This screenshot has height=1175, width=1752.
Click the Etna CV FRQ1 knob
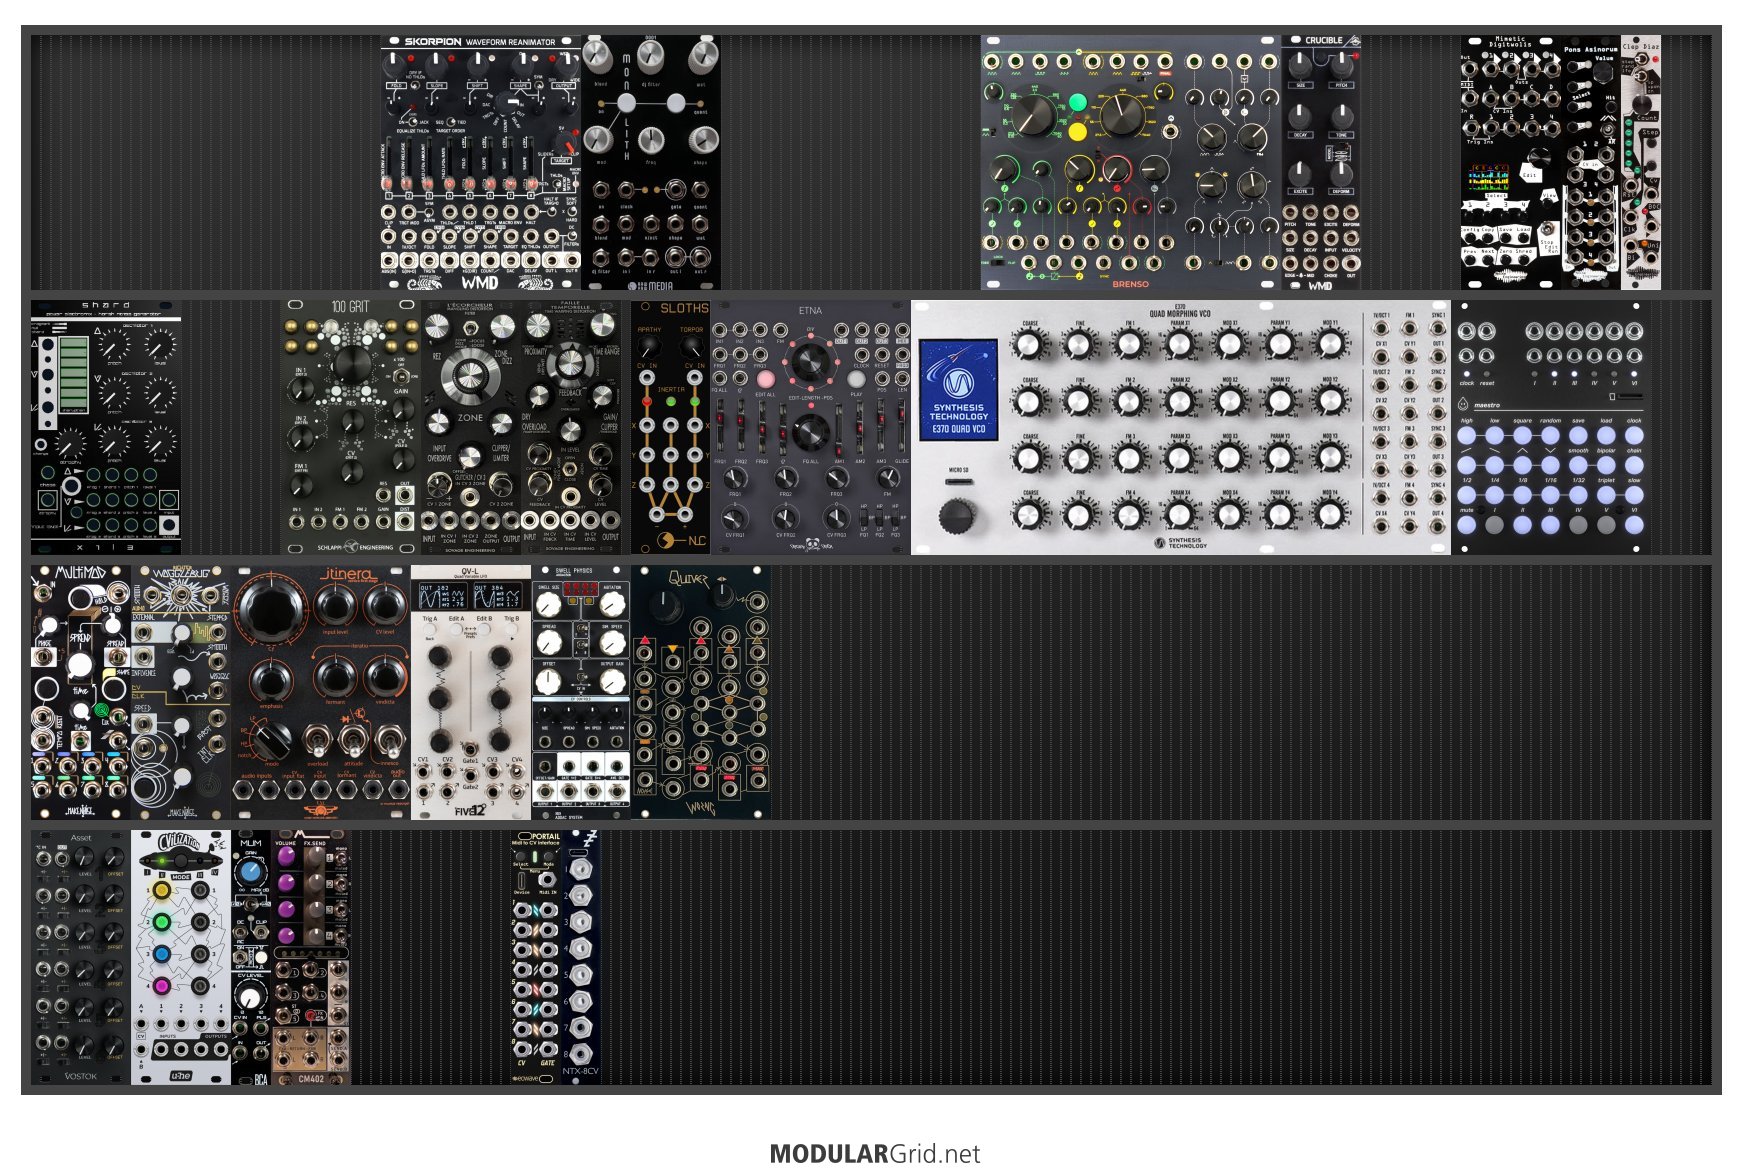(735, 517)
